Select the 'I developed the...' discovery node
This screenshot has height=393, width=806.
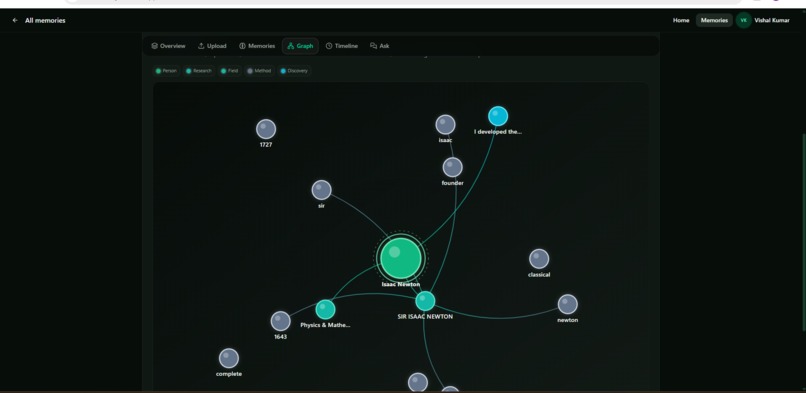[498, 116]
